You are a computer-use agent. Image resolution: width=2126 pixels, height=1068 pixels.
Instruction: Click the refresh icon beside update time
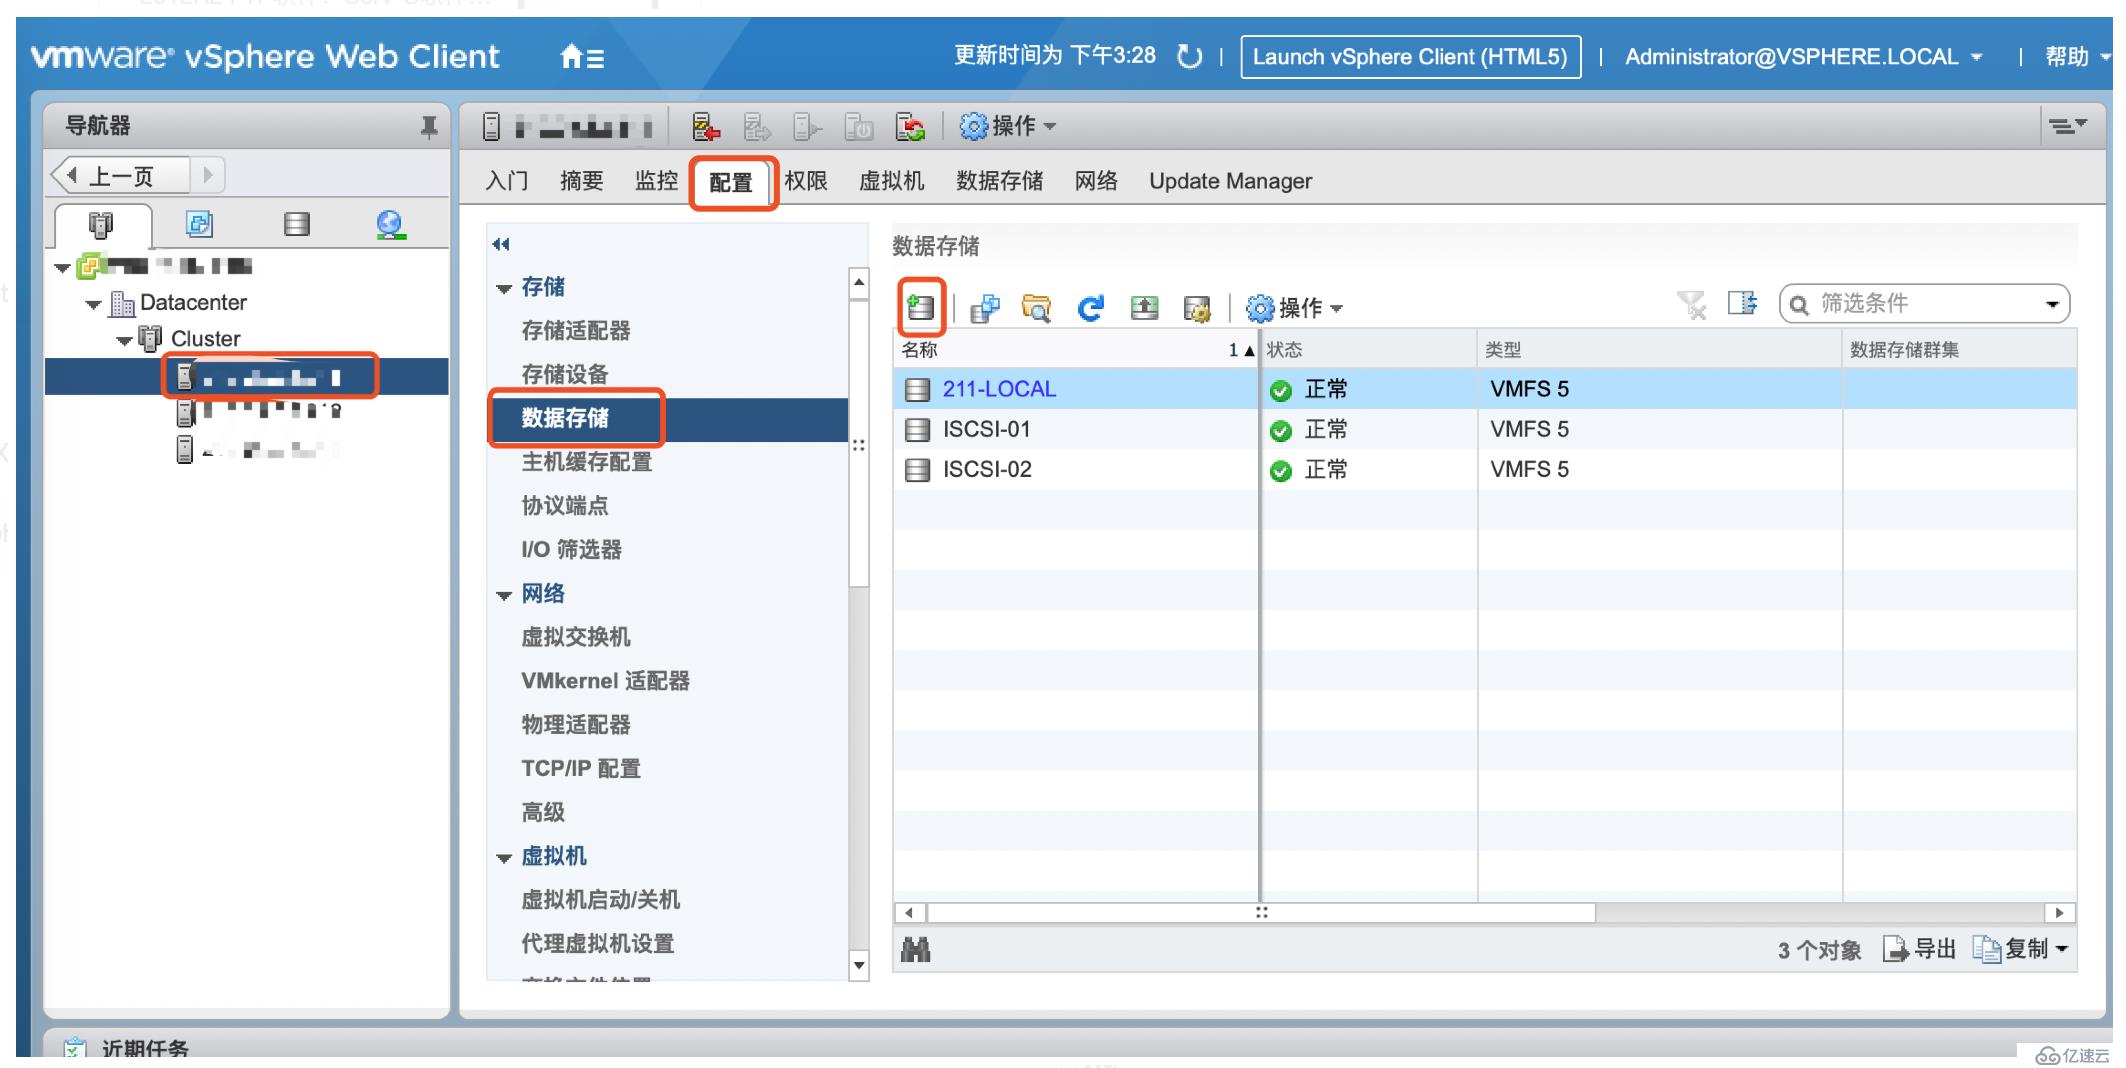click(x=1189, y=57)
